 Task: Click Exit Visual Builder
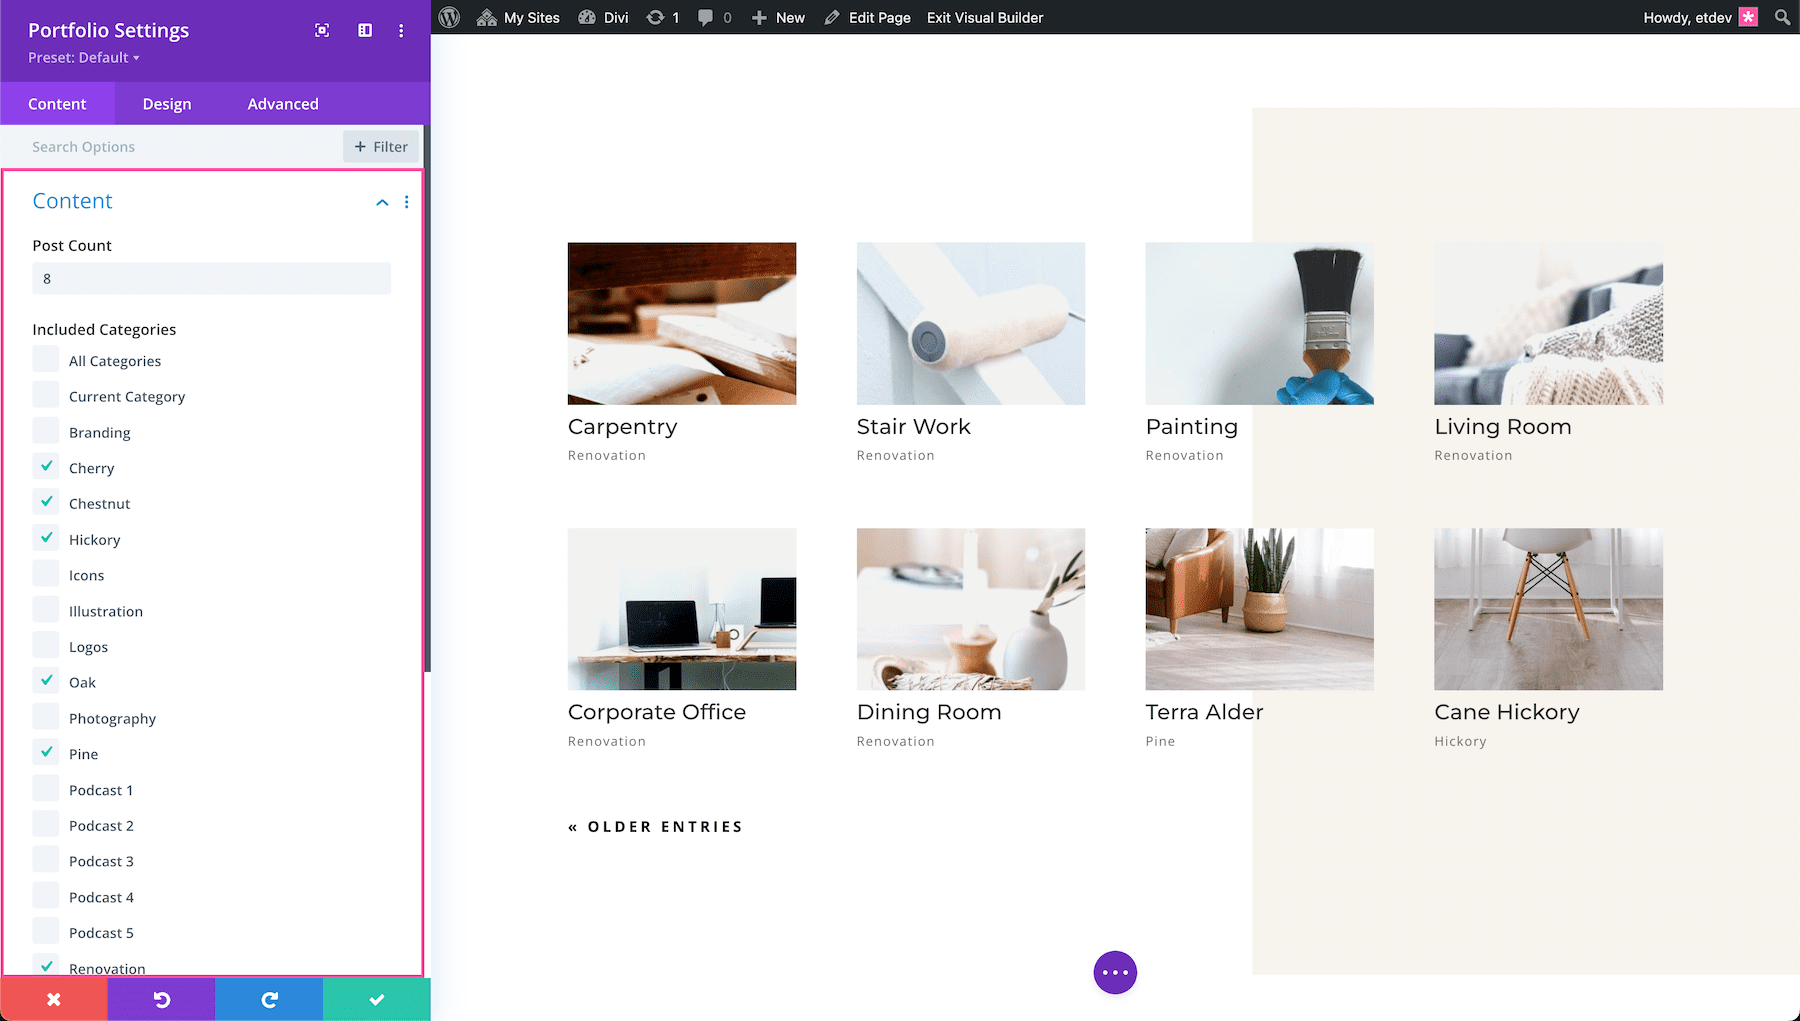click(x=984, y=17)
